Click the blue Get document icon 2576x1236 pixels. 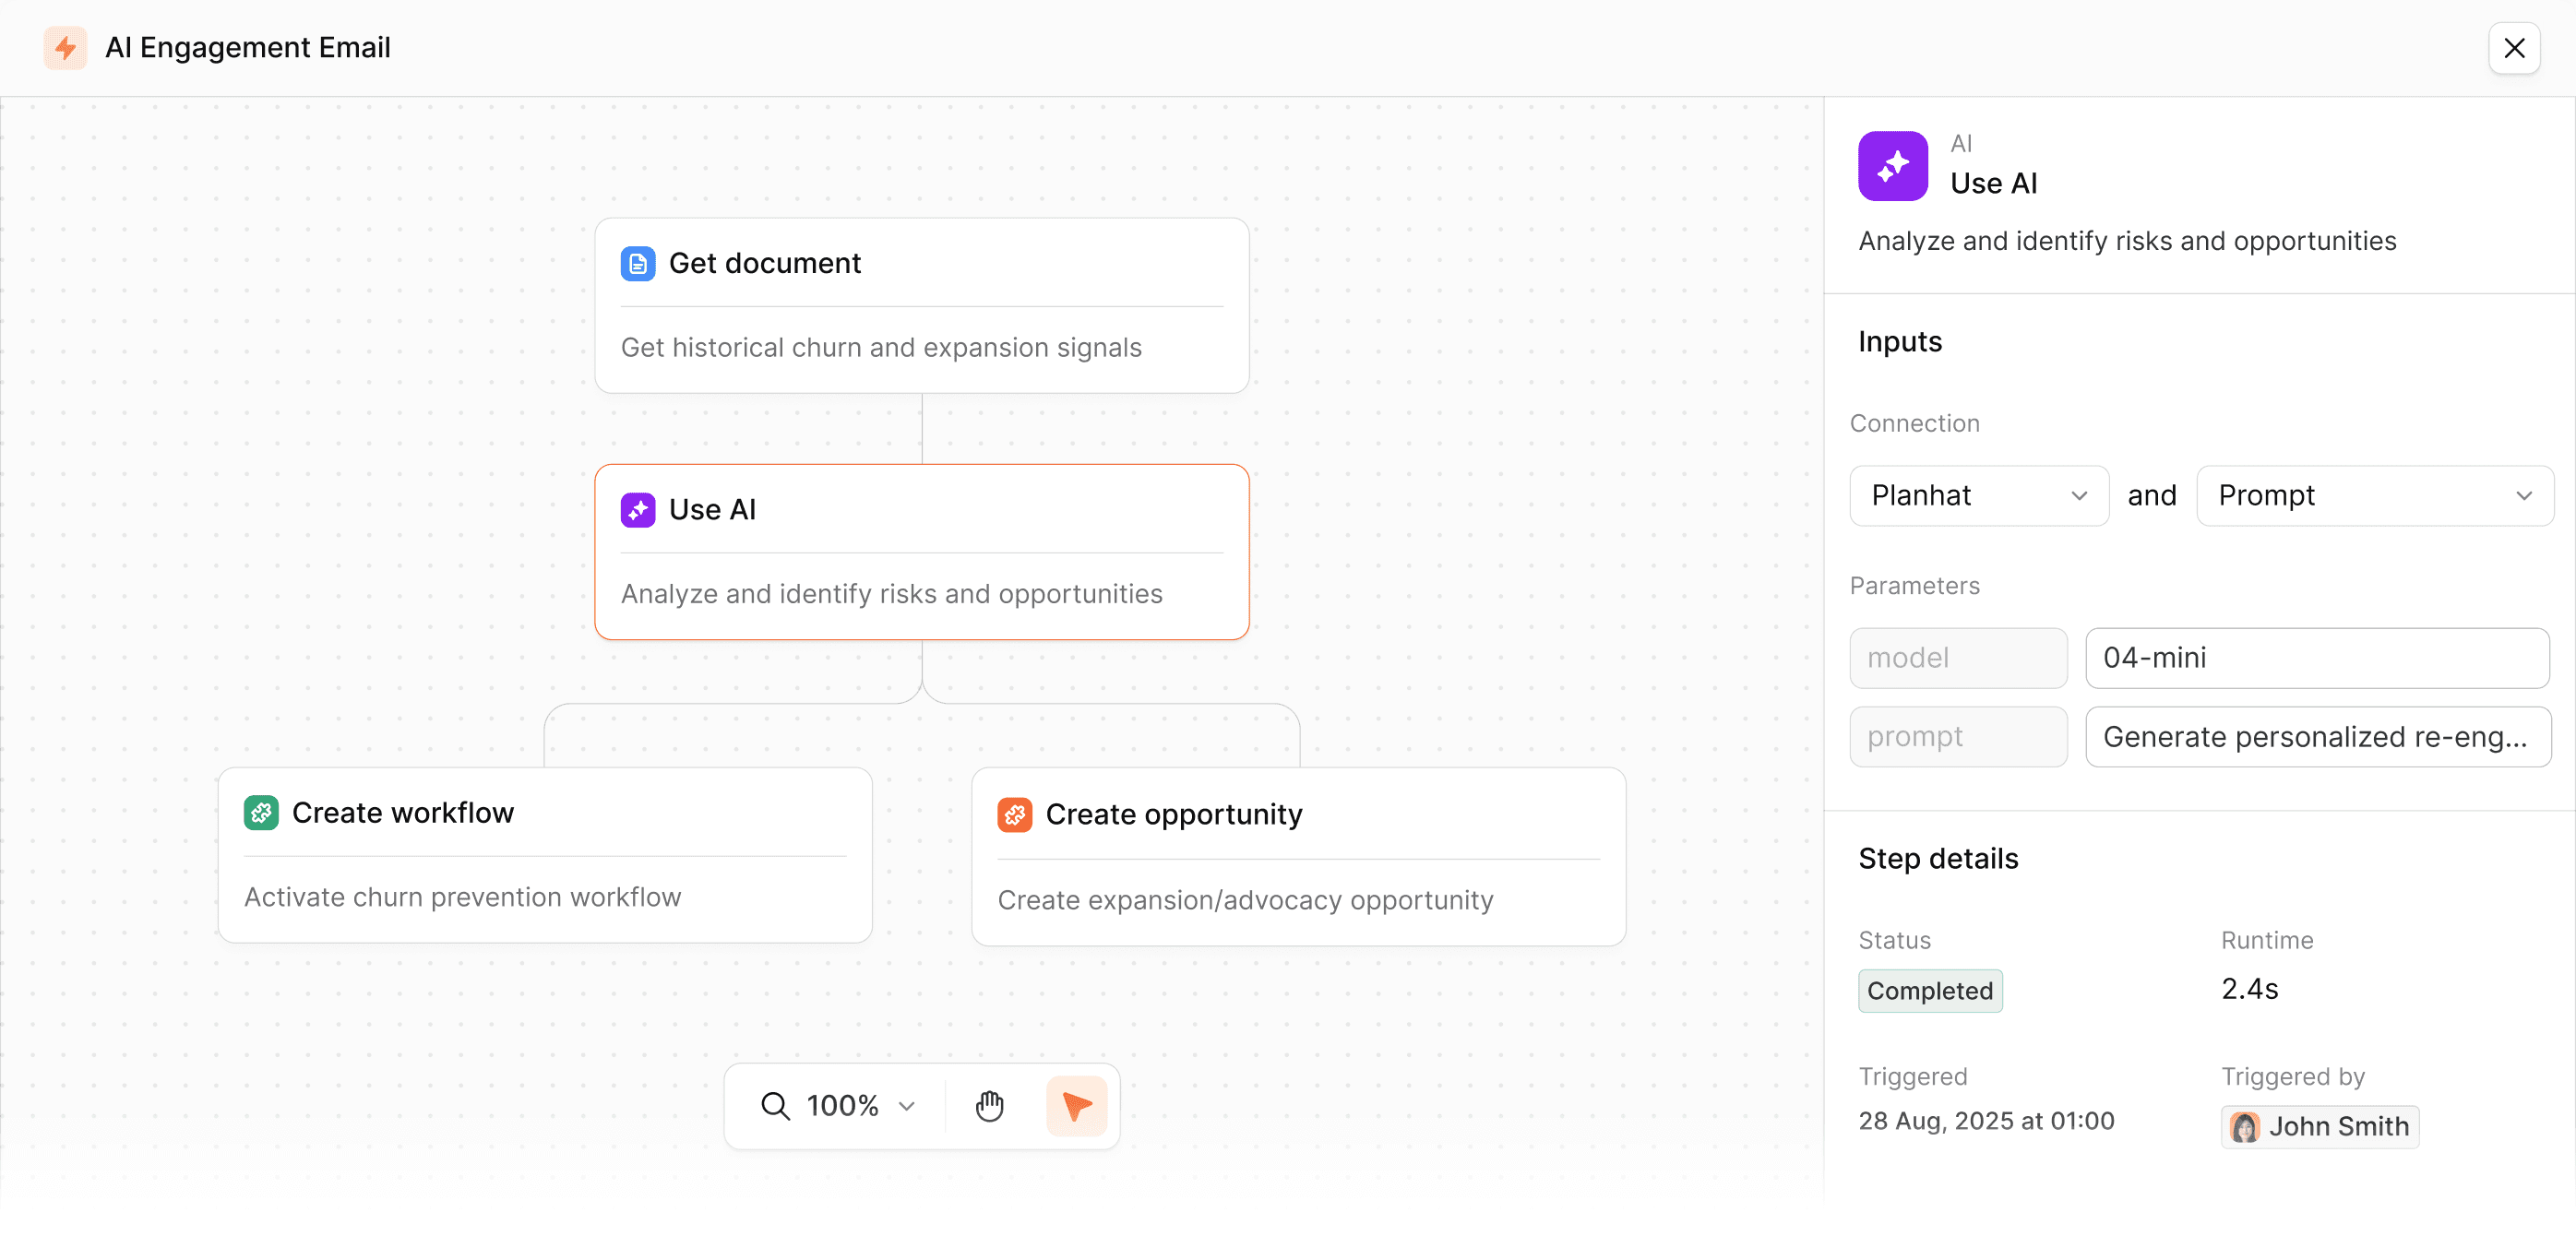637,264
